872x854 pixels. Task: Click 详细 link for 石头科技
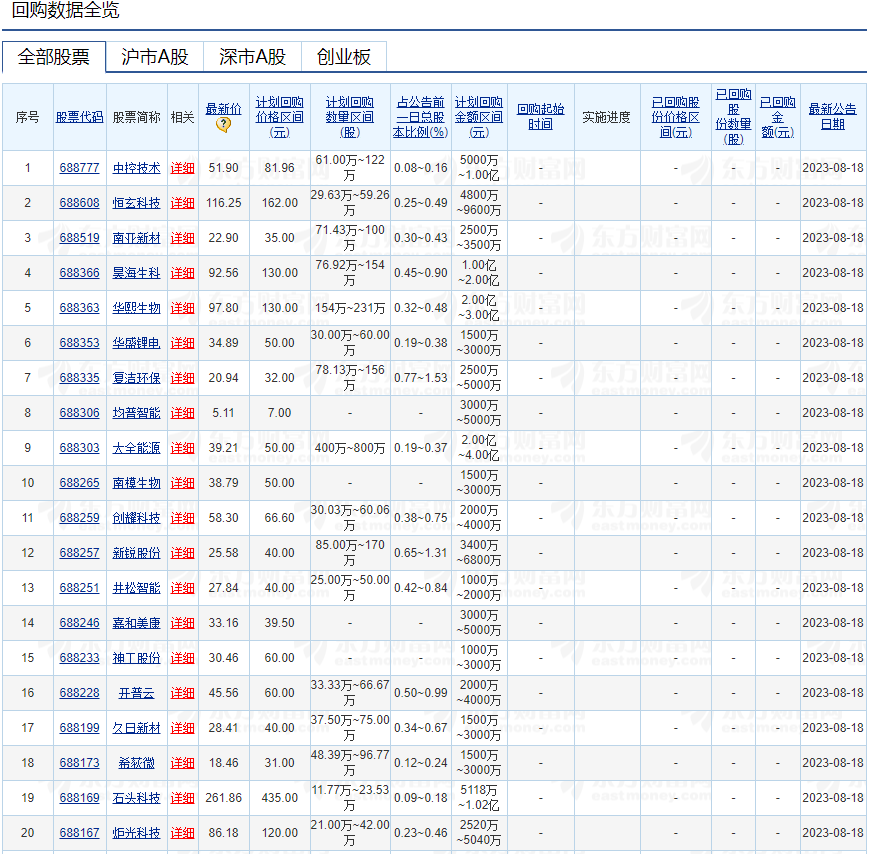pyautogui.click(x=182, y=798)
